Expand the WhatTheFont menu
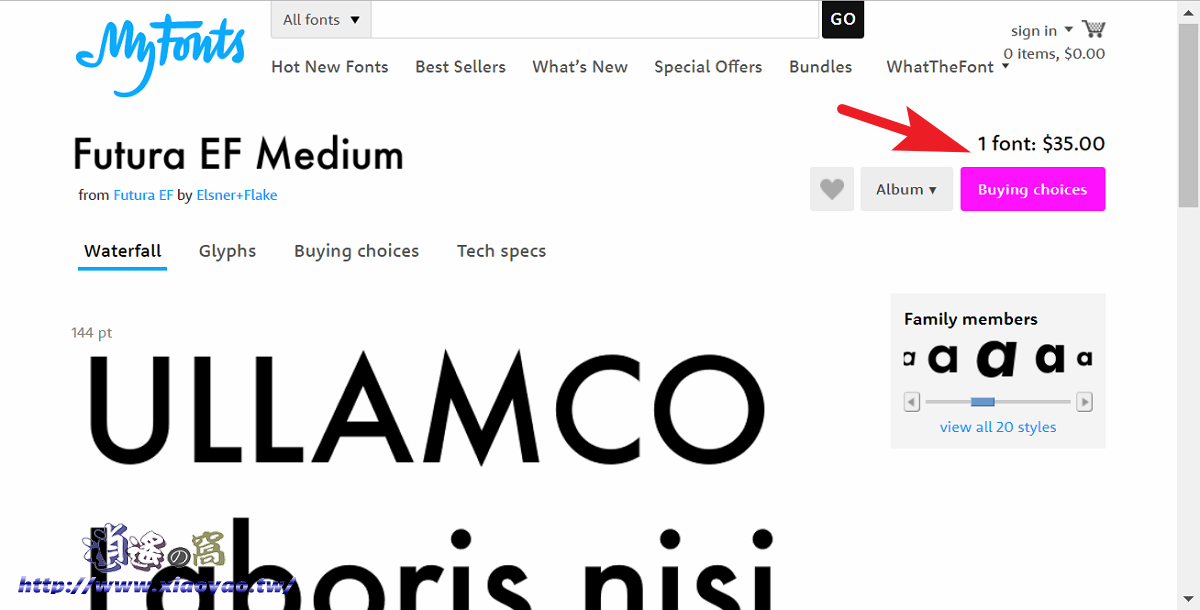 coord(947,67)
